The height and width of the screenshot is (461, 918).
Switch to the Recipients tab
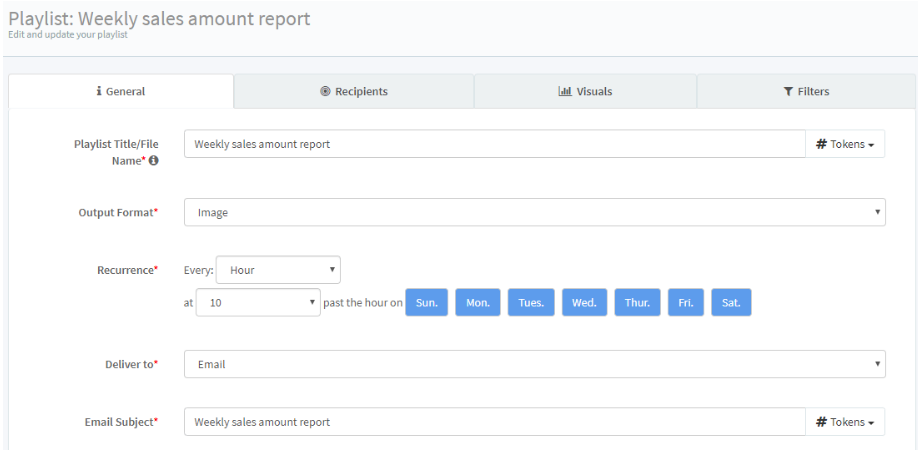point(353,91)
